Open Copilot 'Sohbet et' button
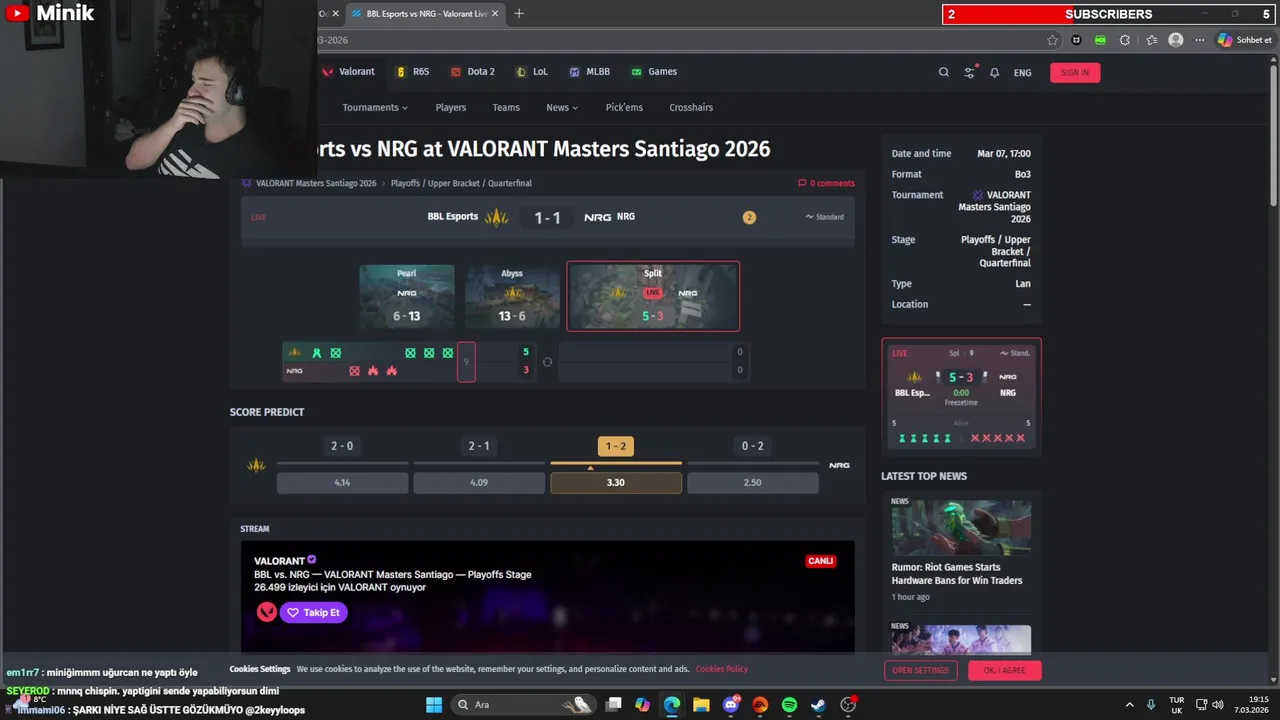Image resolution: width=1280 pixels, height=720 pixels. pyautogui.click(x=1244, y=40)
